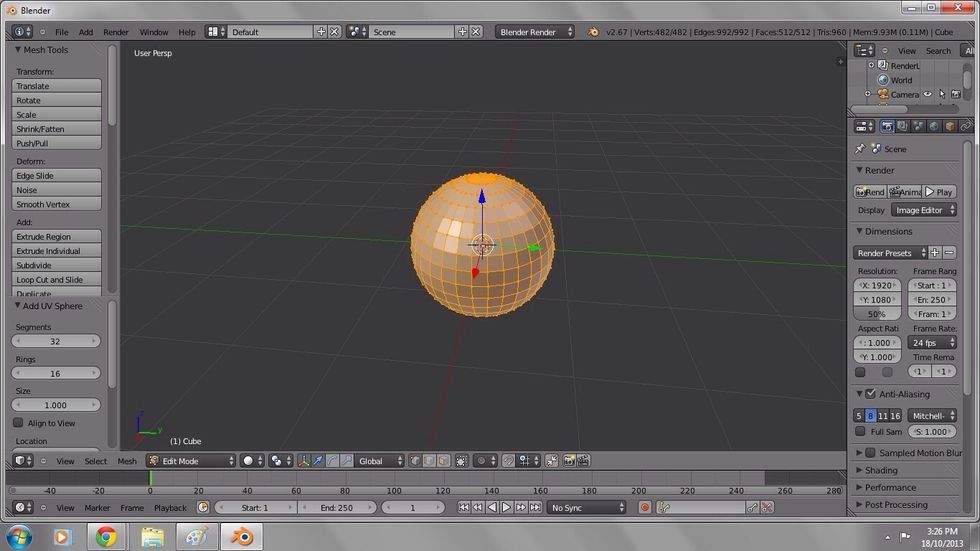This screenshot has width=980, height=551.
Task: Click the OpenGL render camera icon
Action: pyautogui.click(x=568, y=461)
